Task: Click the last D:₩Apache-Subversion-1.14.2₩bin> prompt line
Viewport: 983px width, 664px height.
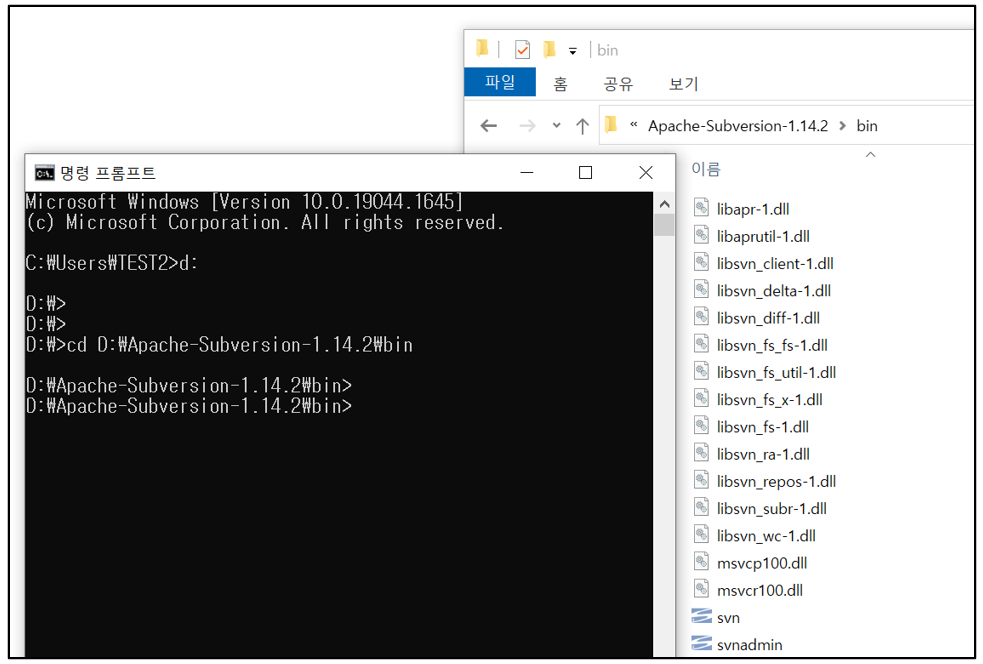Action: coord(189,406)
